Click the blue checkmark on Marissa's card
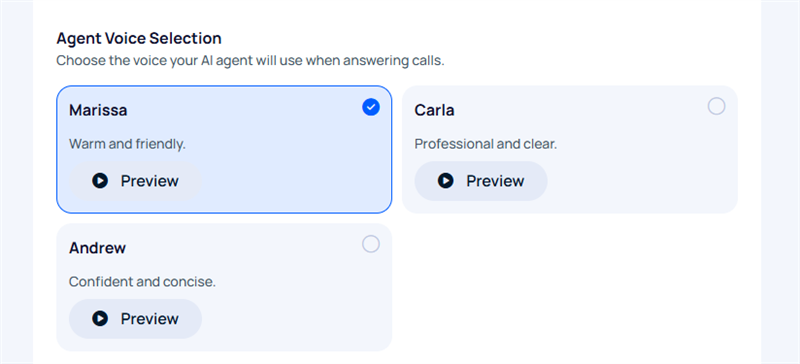 [x=371, y=107]
